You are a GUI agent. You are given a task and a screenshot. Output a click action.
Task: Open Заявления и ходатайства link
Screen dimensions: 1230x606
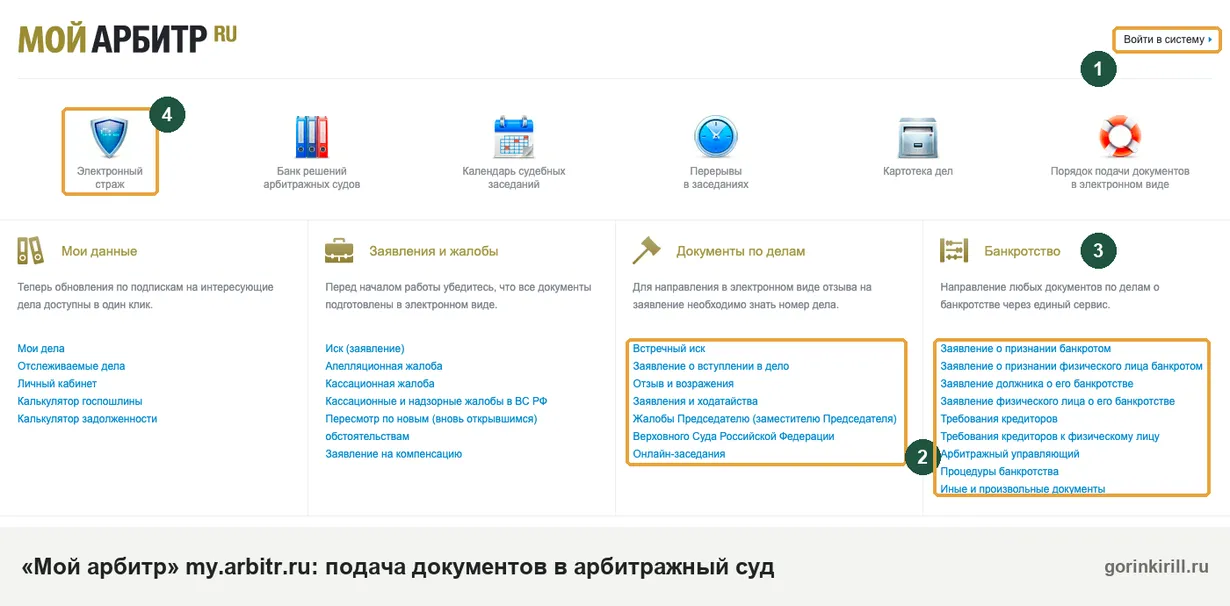pyautogui.click(x=695, y=401)
